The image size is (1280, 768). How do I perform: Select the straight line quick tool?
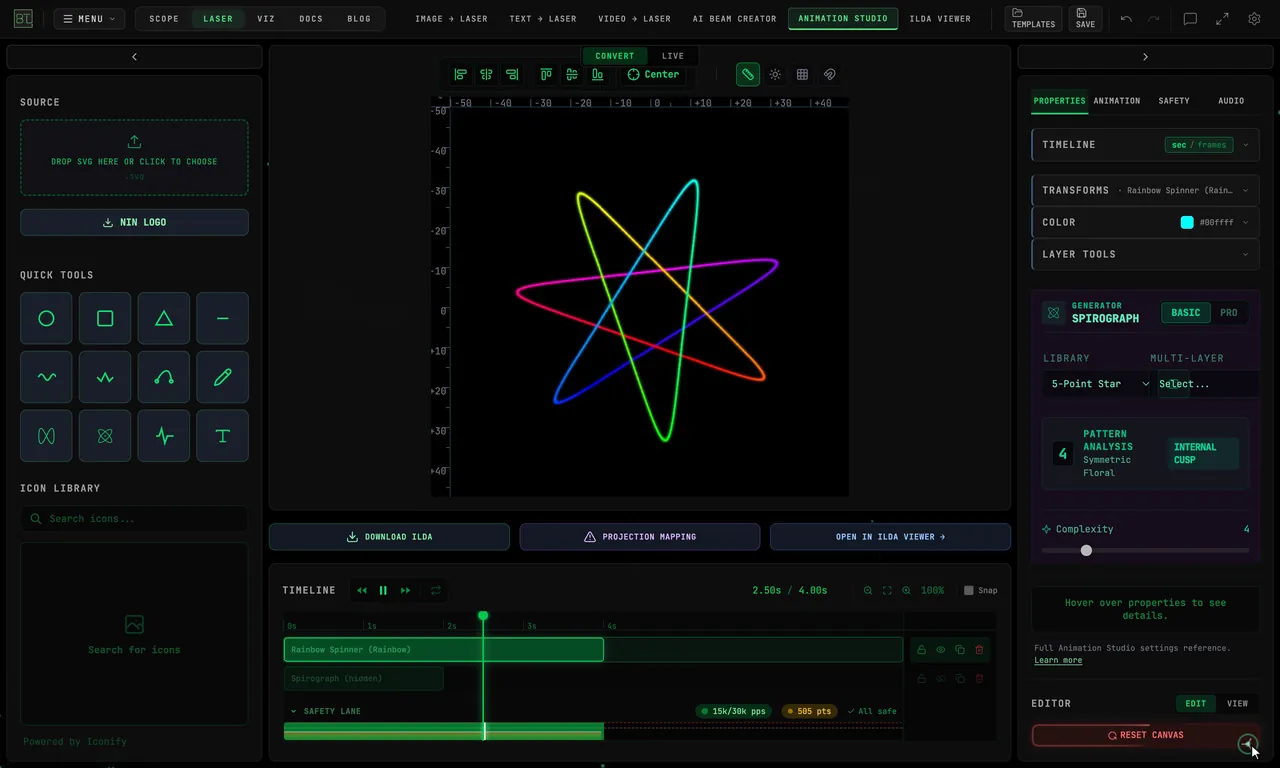(222, 319)
